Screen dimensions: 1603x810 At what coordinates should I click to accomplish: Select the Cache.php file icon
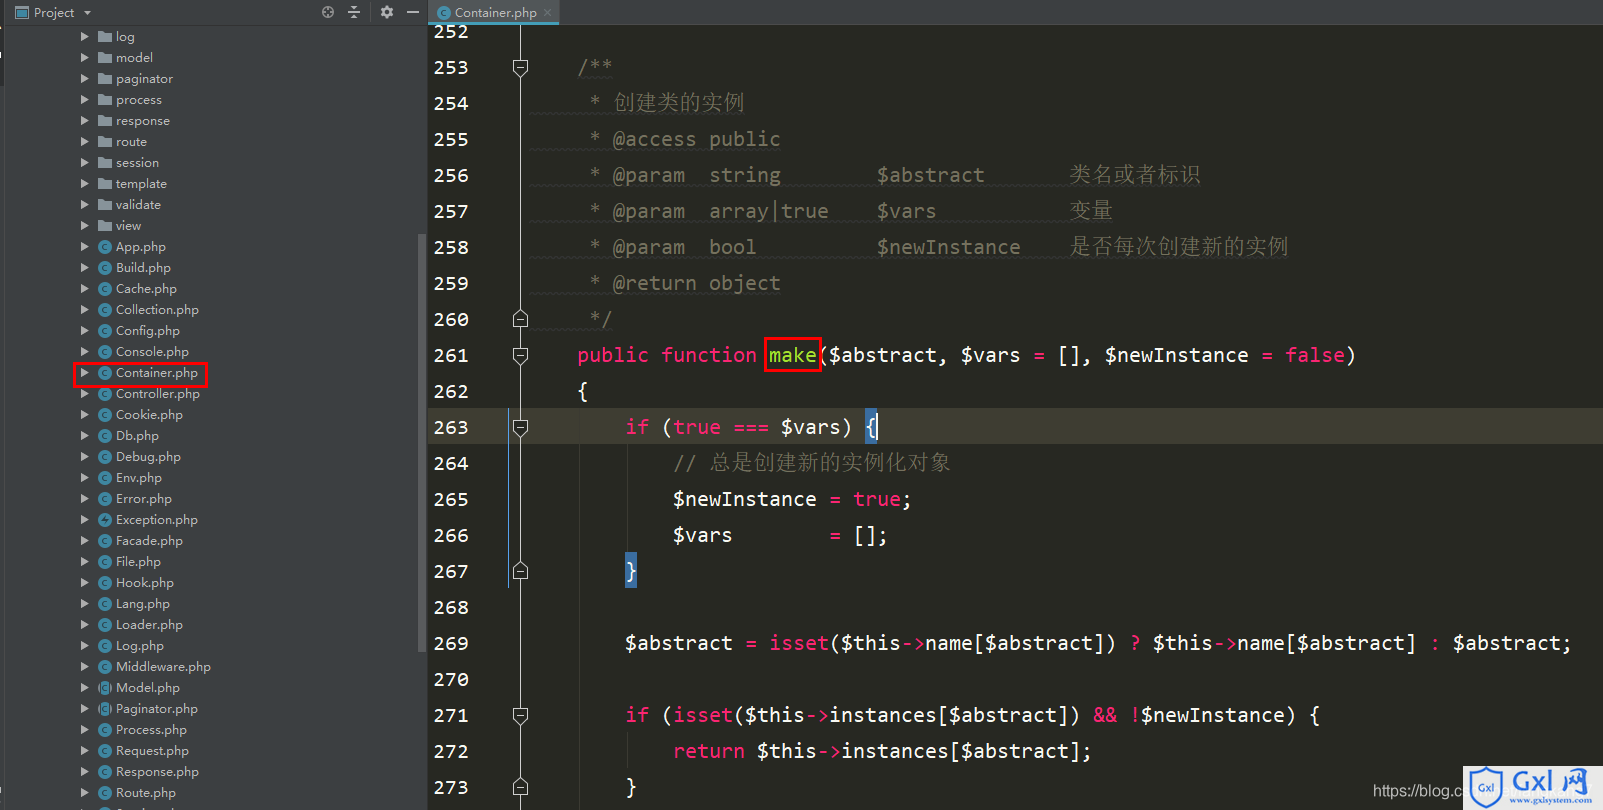(x=105, y=289)
